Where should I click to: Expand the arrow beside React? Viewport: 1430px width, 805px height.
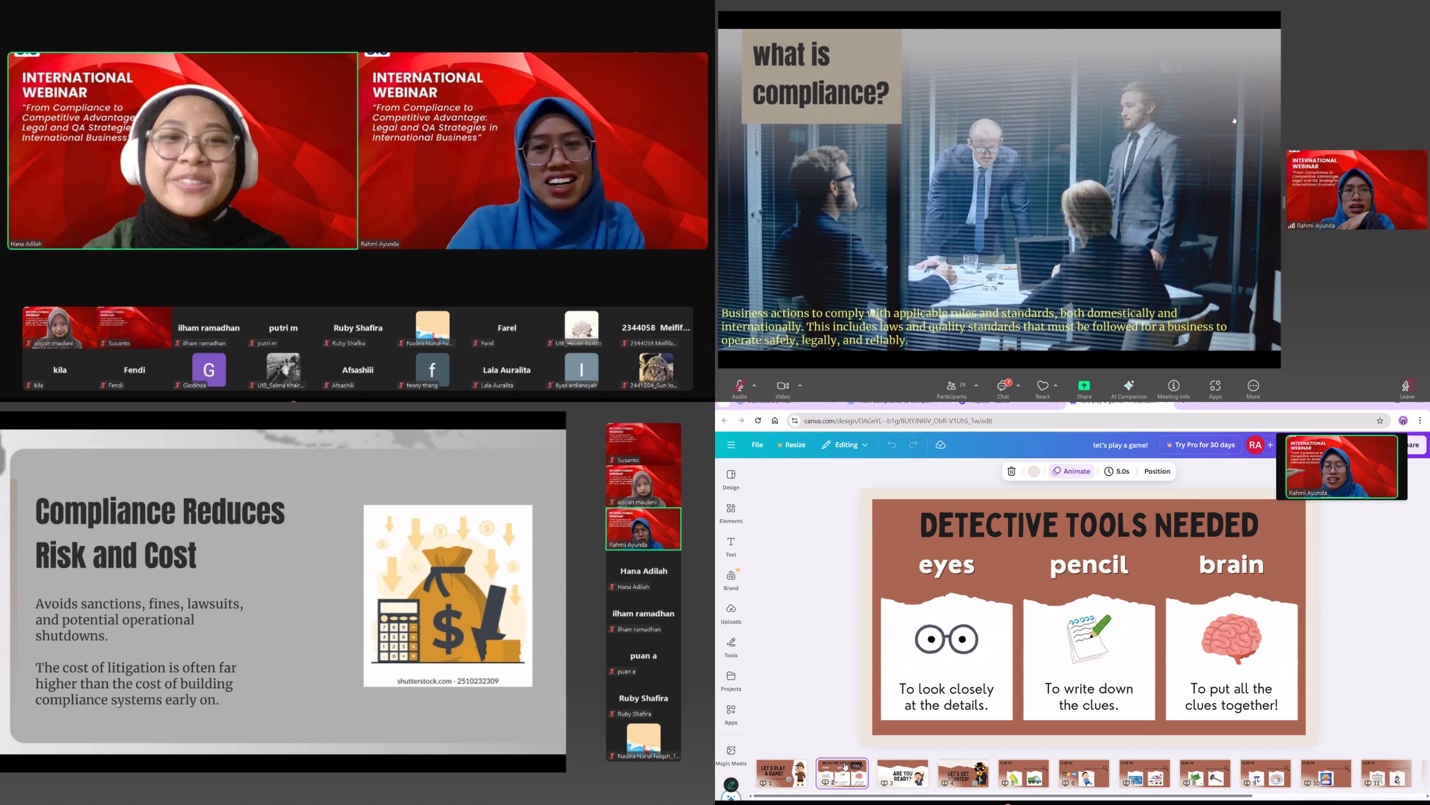[x=1056, y=386]
